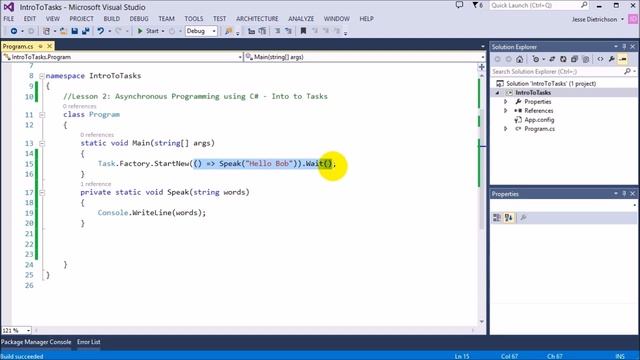The width and height of the screenshot is (640, 360).
Task: Click View Code icon in Solution Explorer
Action: 600,59
